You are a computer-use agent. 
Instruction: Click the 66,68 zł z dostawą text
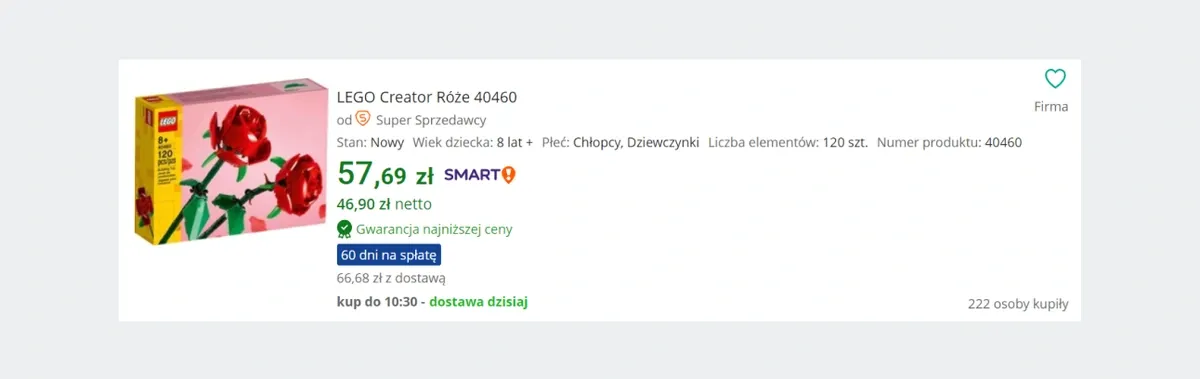pos(391,278)
